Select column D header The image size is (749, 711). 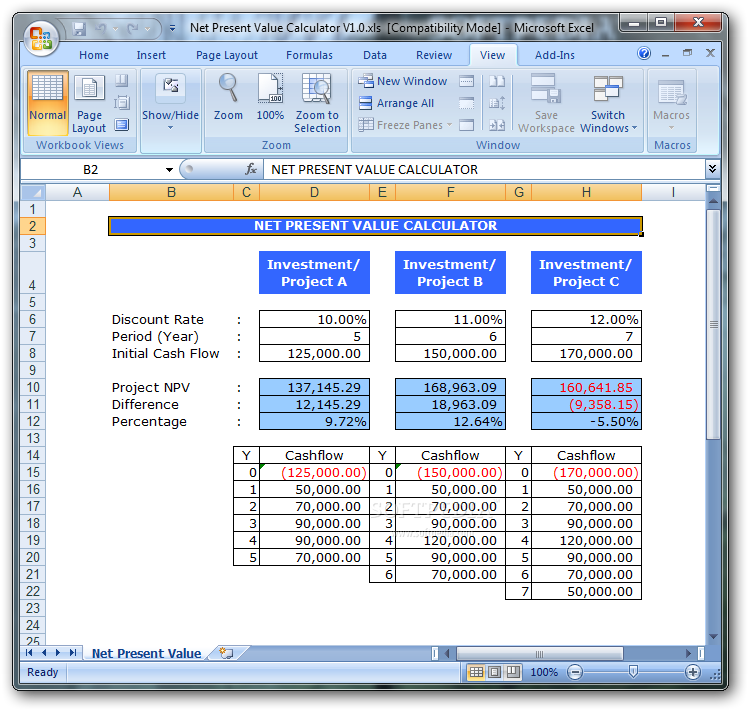(314, 192)
